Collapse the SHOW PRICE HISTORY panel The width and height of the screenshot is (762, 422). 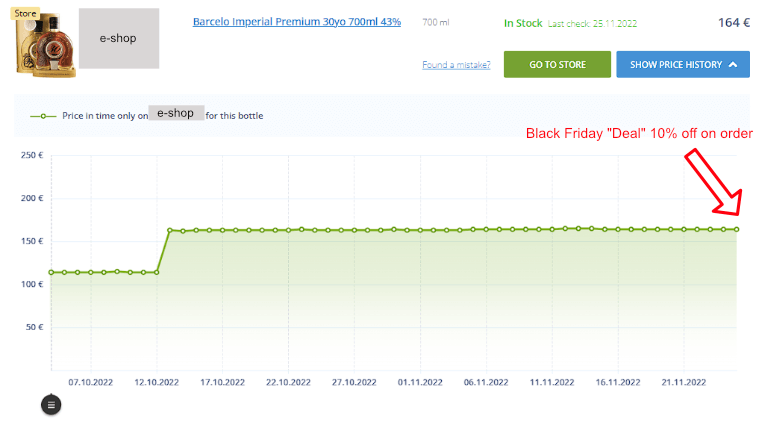pyautogui.click(x=683, y=64)
